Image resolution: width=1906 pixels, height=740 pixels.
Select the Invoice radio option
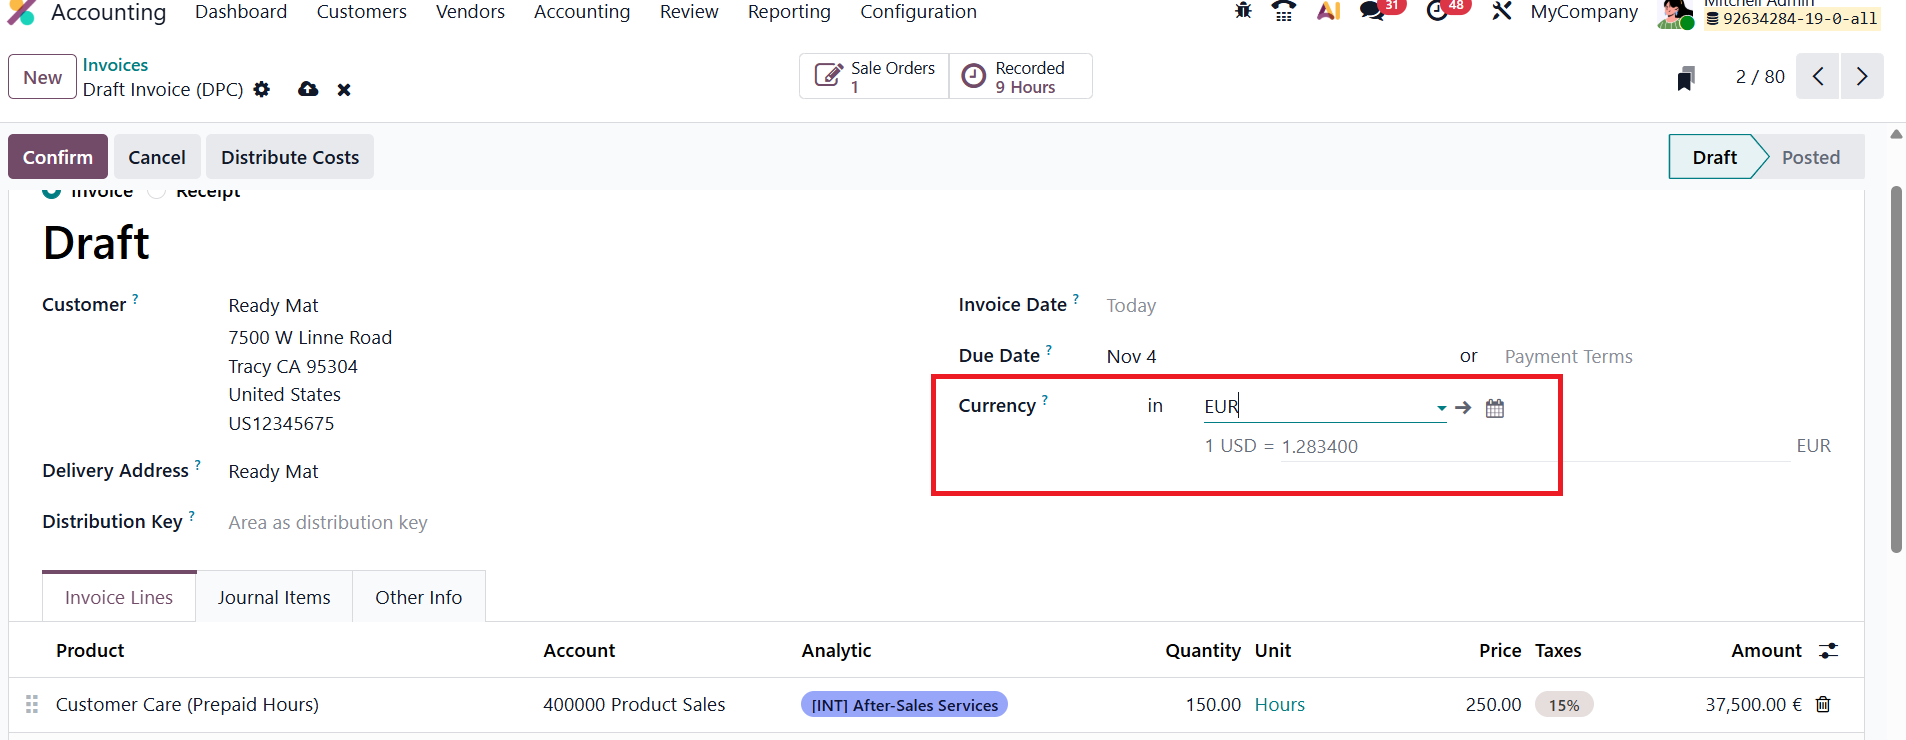(x=52, y=191)
